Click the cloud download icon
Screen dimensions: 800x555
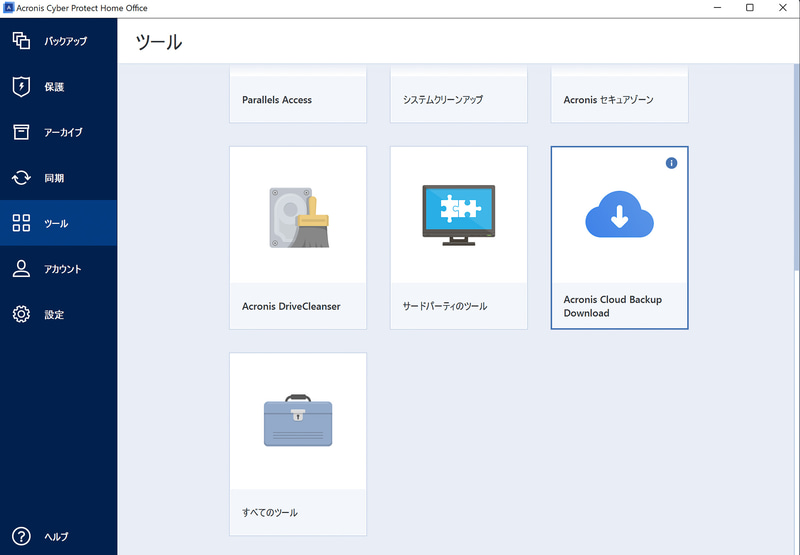tap(619, 214)
